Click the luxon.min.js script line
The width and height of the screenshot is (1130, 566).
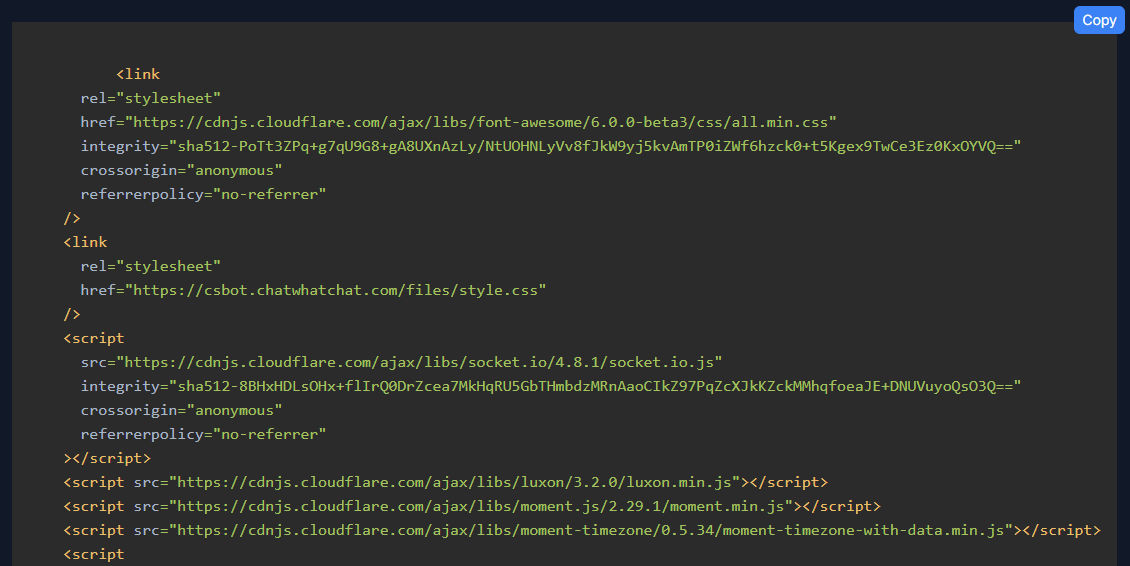pyautogui.click(x=445, y=482)
